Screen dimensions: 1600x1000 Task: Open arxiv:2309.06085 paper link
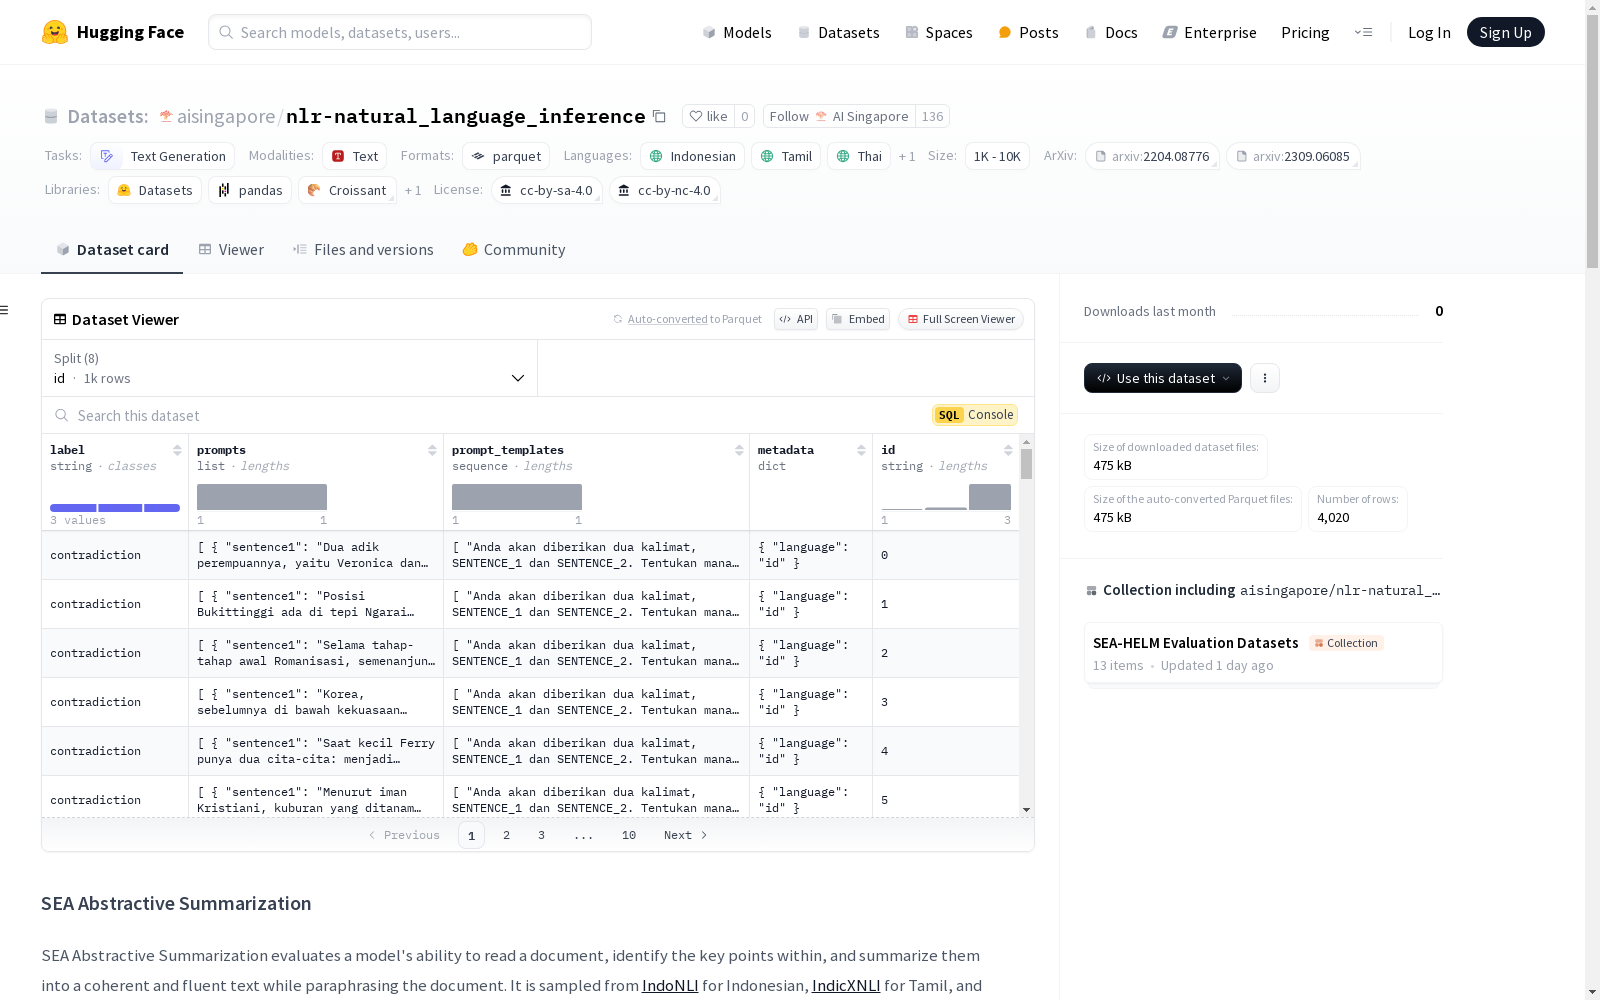coord(1293,156)
